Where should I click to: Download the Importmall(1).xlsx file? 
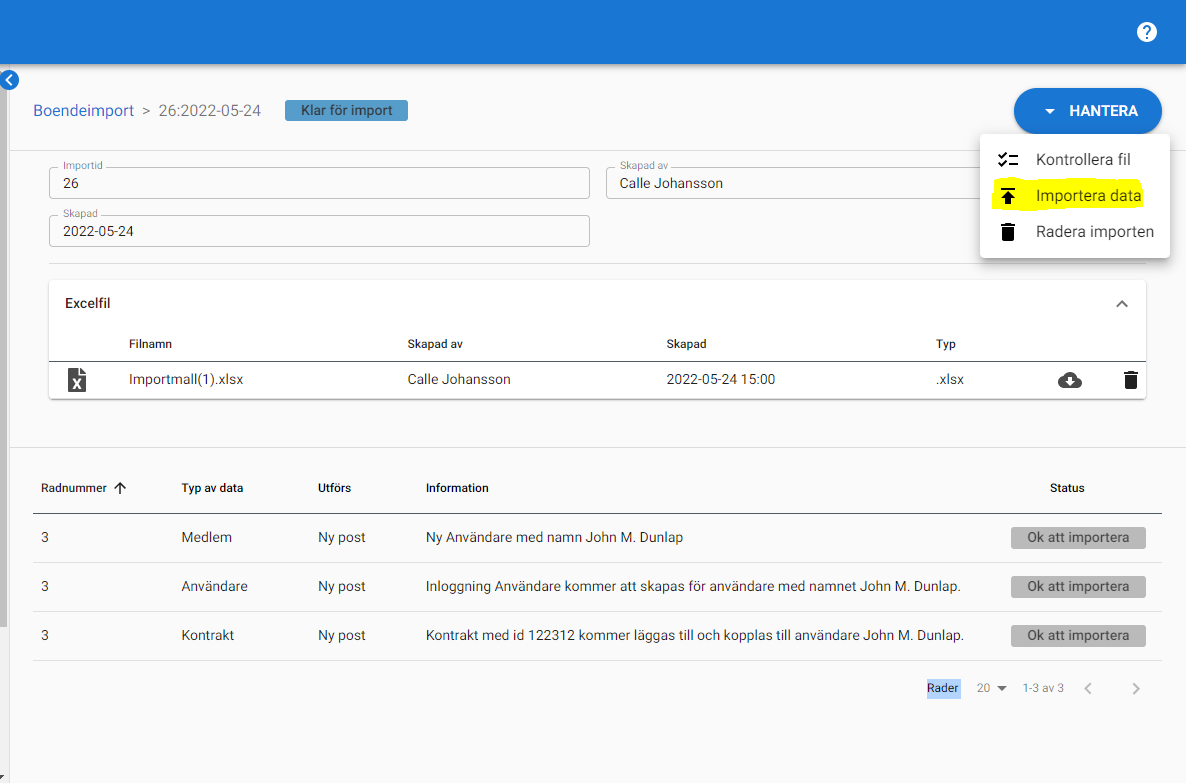pyautogui.click(x=1069, y=380)
